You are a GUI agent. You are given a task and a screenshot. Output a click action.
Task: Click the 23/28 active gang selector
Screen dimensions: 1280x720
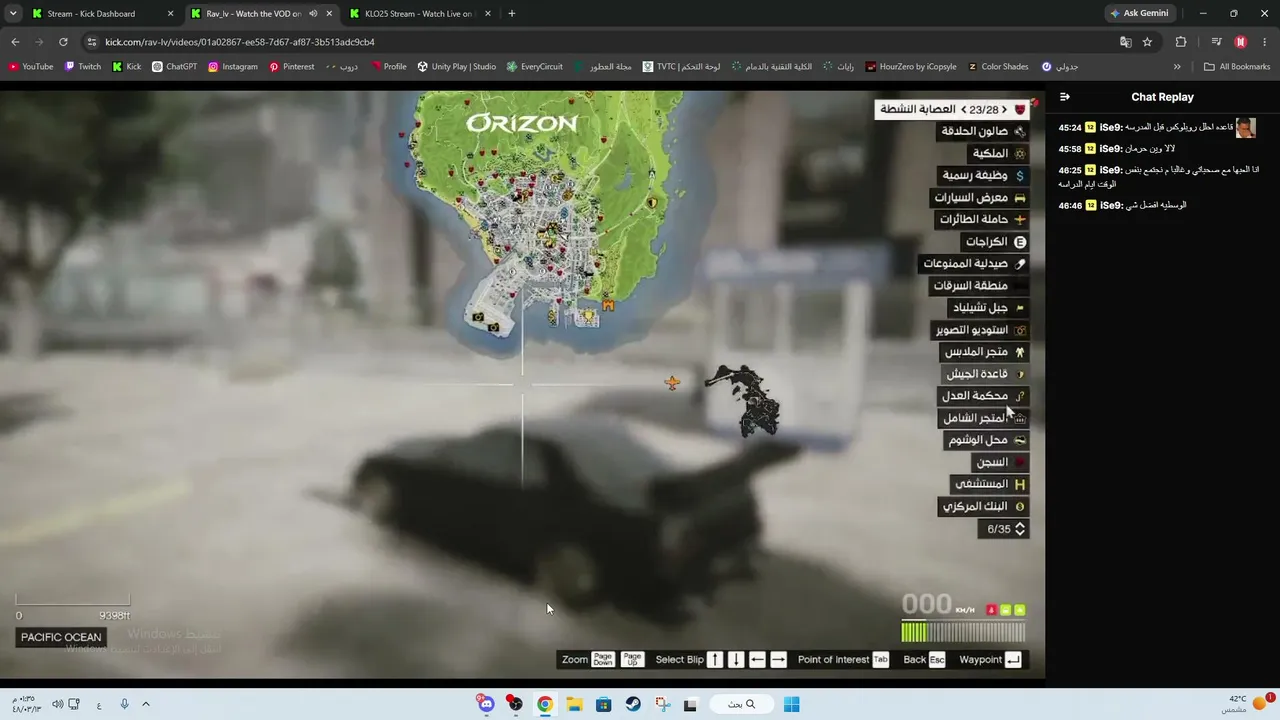(953, 109)
